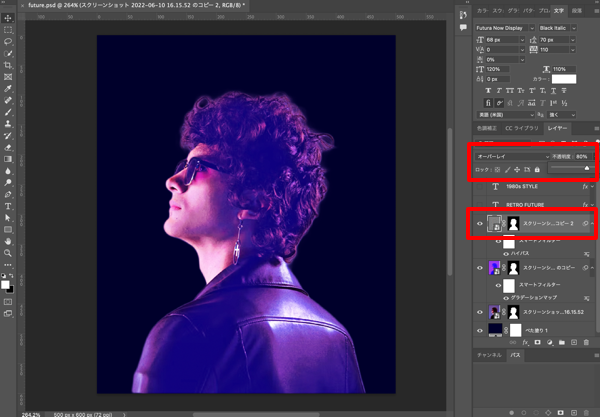Toggle the standard ligatures fi button

(488, 103)
